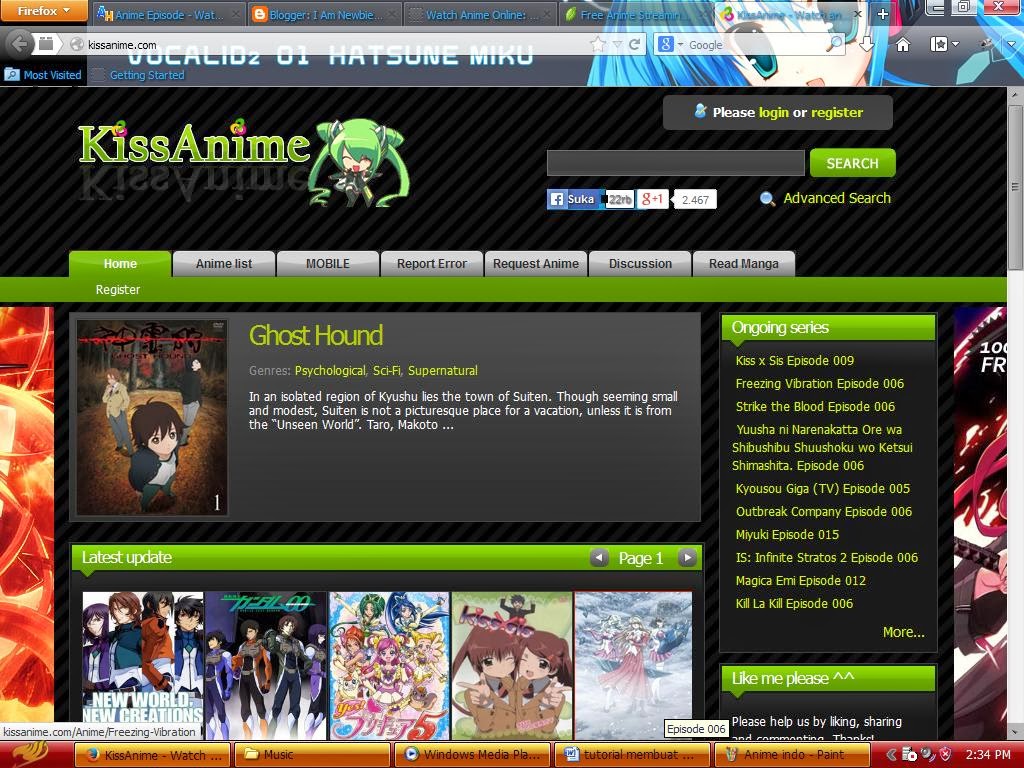The image size is (1024, 768).
Task: Open the Home navigation tab
Action: pos(120,264)
